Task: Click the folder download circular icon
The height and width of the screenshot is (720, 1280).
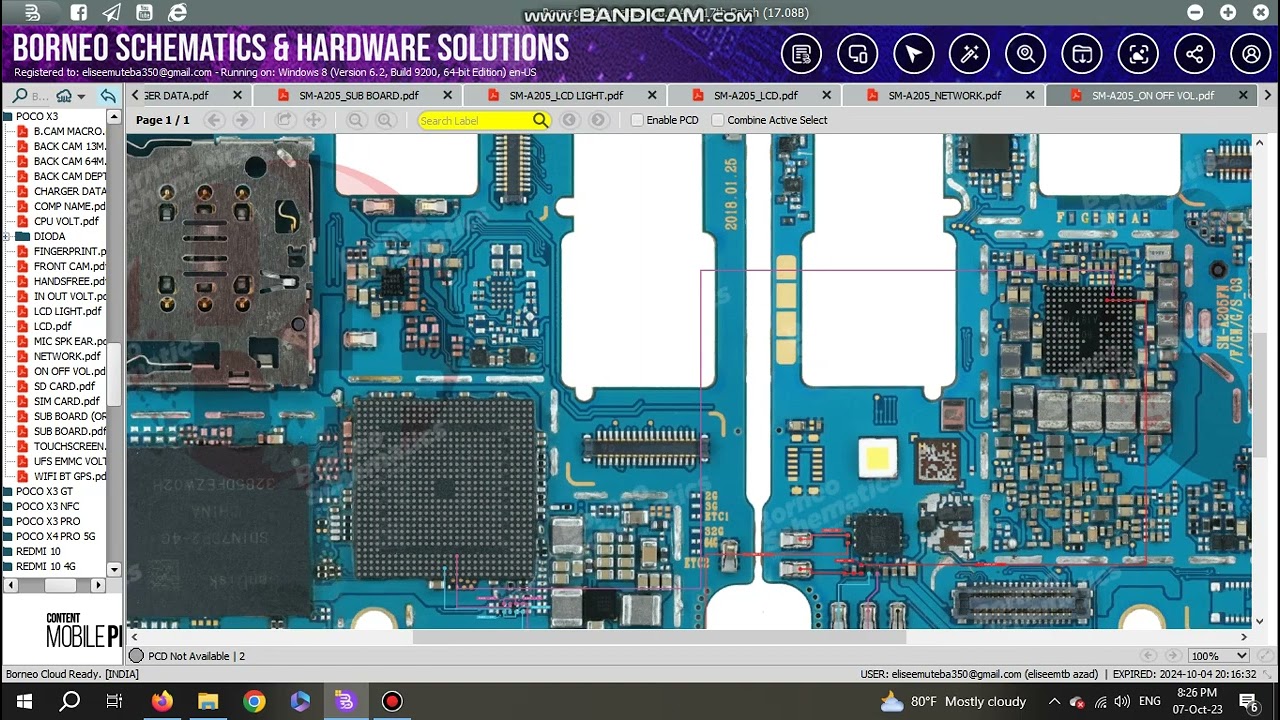Action: point(1082,54)
